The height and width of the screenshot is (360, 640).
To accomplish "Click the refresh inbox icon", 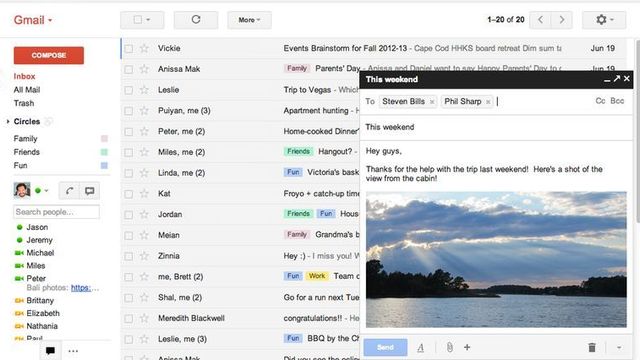I will [196, 20].
